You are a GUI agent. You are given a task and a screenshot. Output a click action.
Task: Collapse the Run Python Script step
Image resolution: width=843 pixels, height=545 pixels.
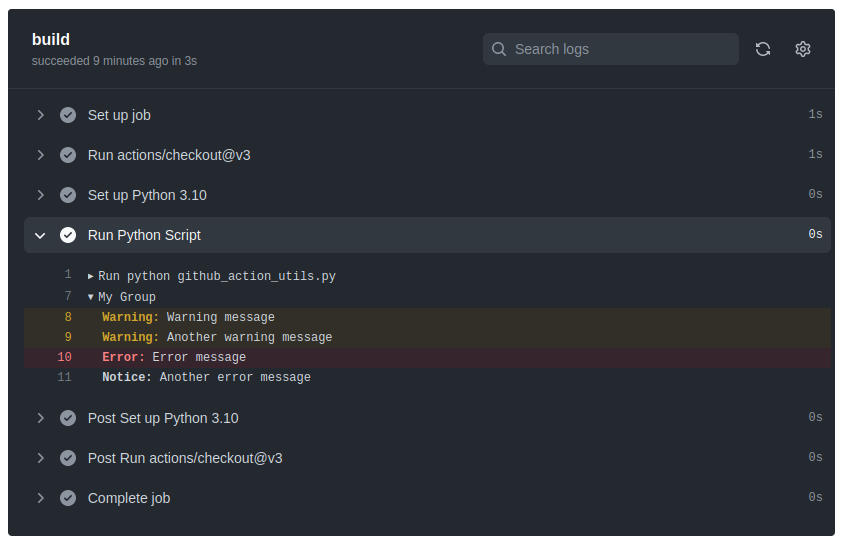point(40,235)
